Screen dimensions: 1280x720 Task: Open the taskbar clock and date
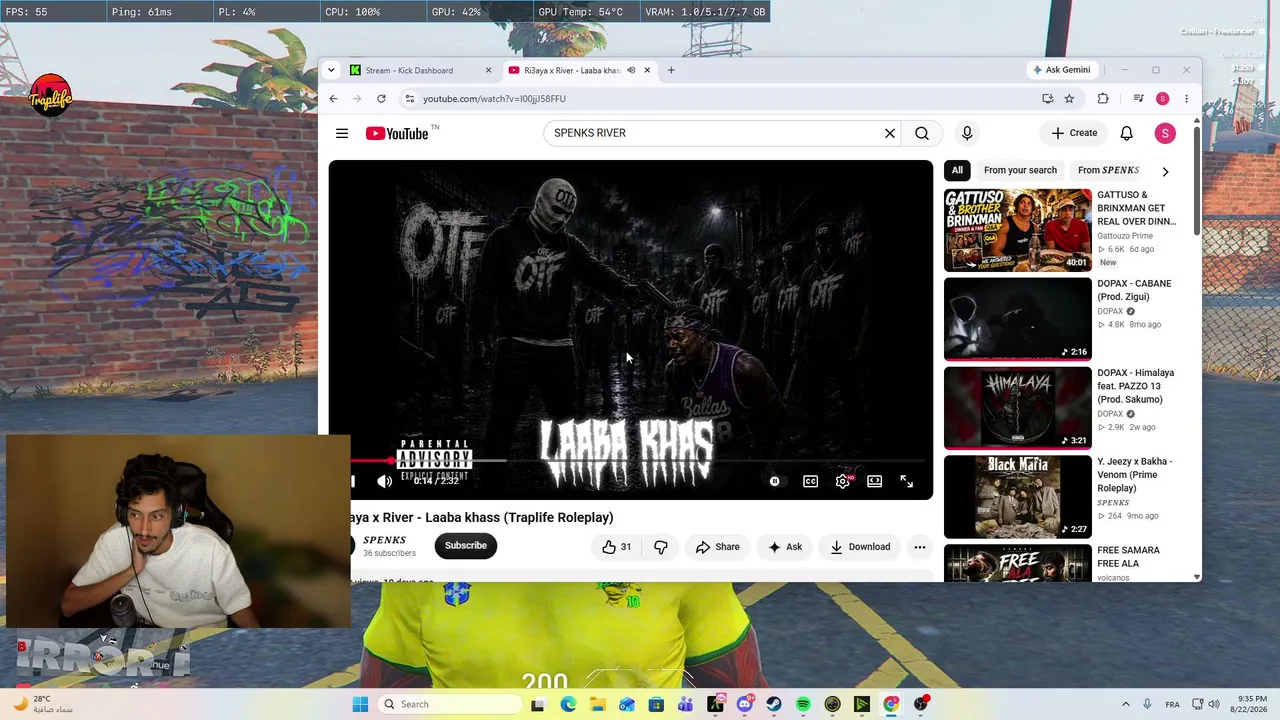click(x=1251, y=704)
